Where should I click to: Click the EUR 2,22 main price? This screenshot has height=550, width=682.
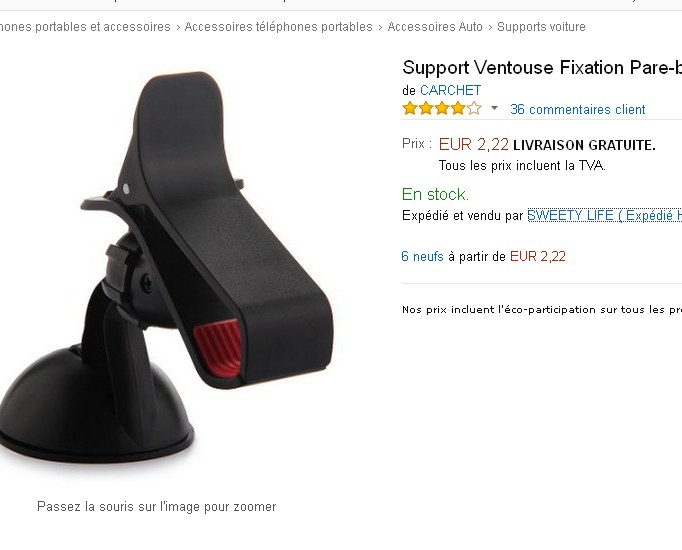(474, 144)
